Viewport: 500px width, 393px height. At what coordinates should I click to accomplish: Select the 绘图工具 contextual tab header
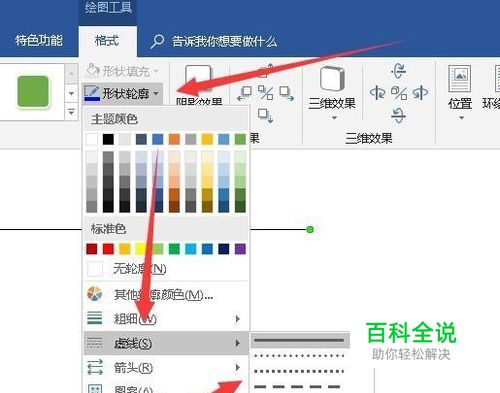coord(108,8)
